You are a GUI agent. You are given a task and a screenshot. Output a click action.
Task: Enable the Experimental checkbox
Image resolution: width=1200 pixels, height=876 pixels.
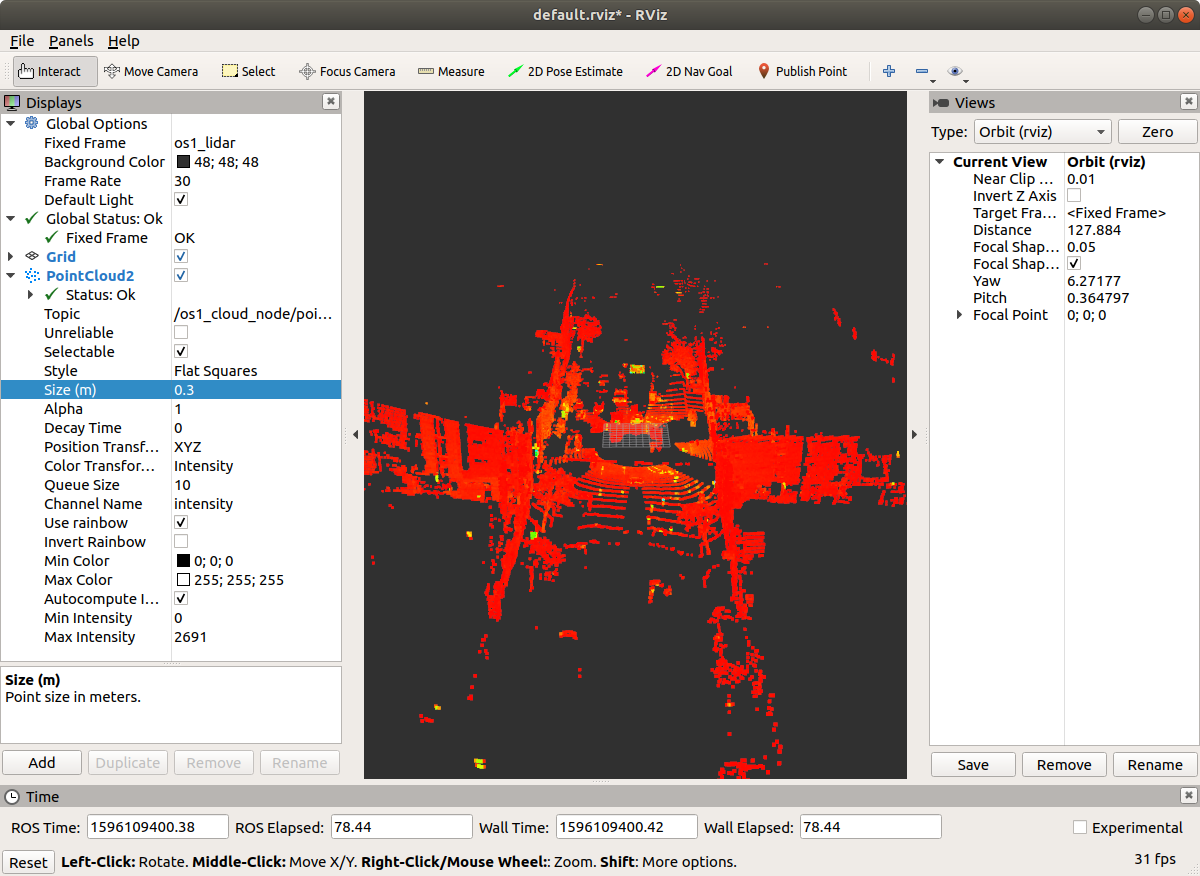(1080, 827)
